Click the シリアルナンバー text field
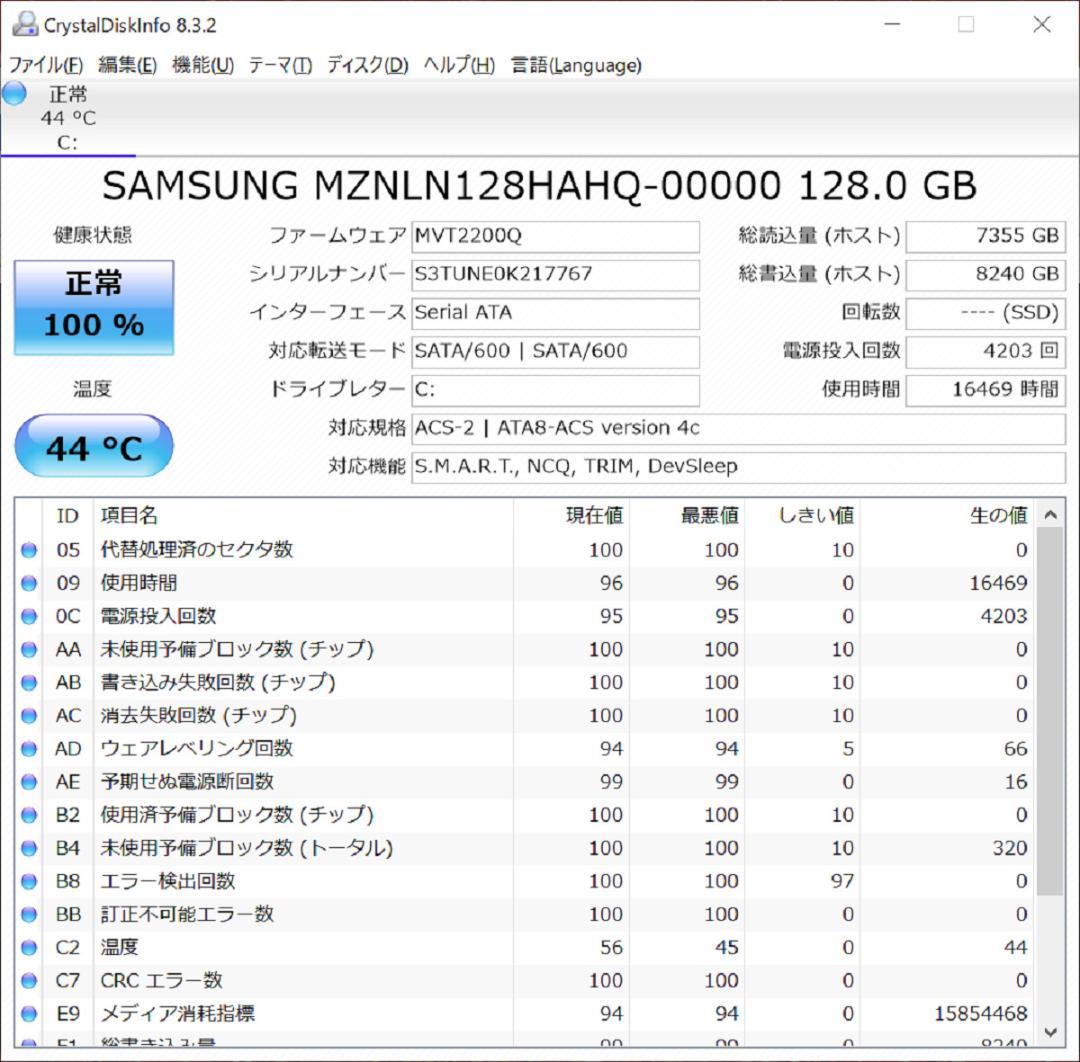Image resolution: width=1080 pixels, height=1062 pixels. coord(555,275)
